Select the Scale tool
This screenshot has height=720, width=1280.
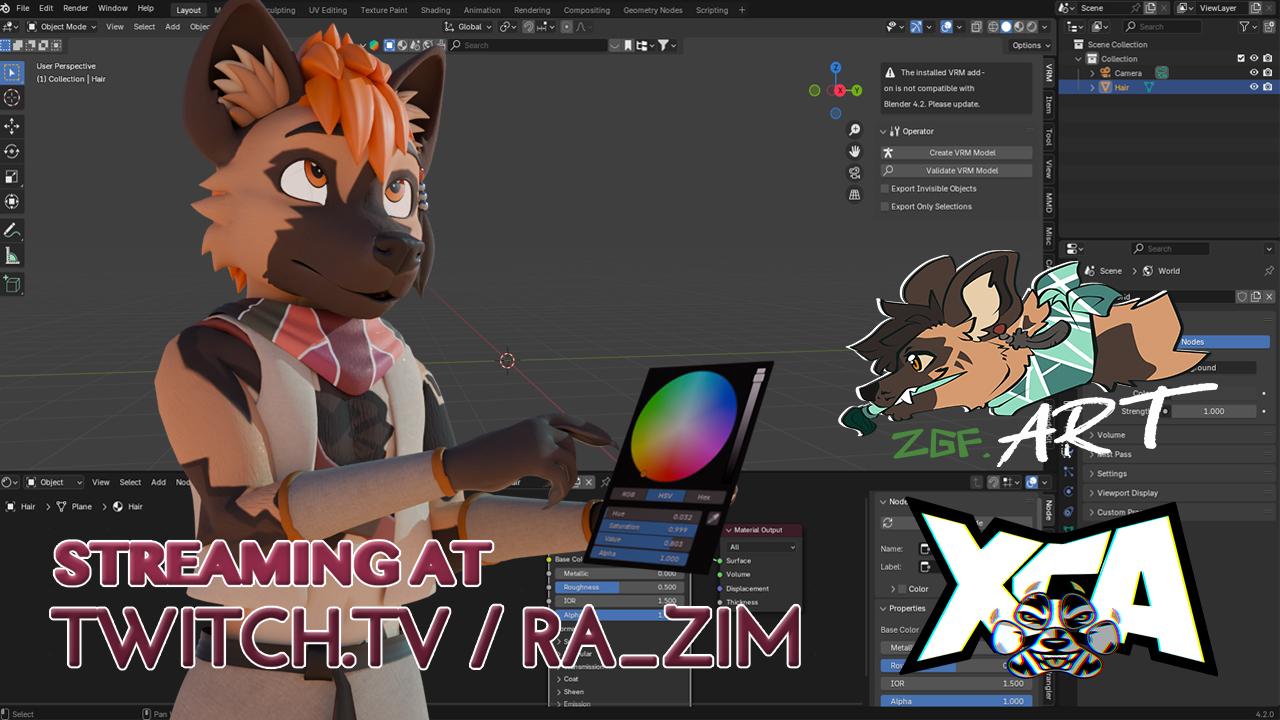pyautogui.click(x=12, y=176)
